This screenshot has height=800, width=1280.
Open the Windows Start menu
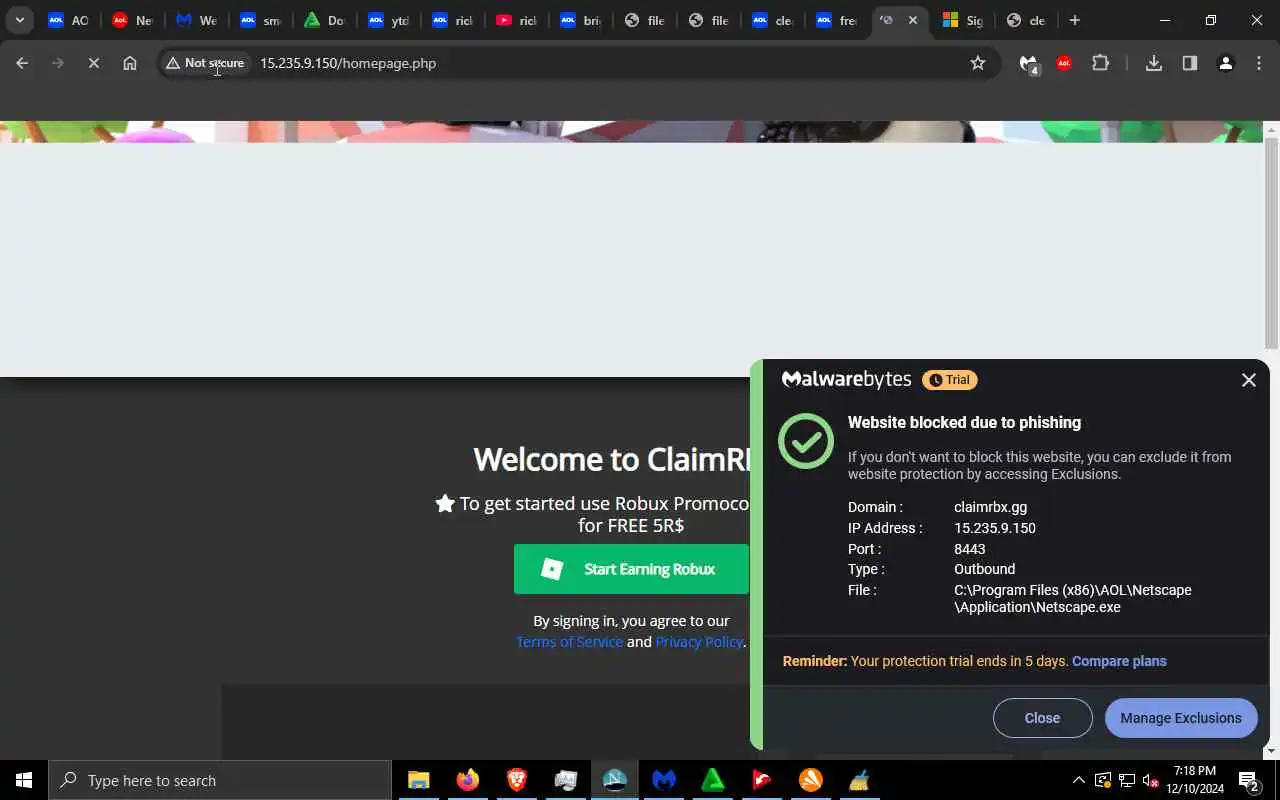point(24,780)
